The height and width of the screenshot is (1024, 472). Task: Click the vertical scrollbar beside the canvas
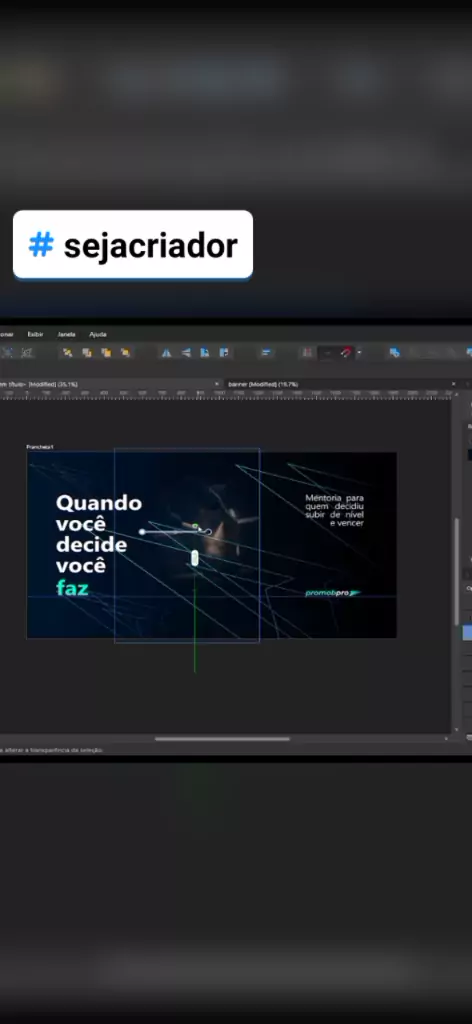click(x=457, y=571)
